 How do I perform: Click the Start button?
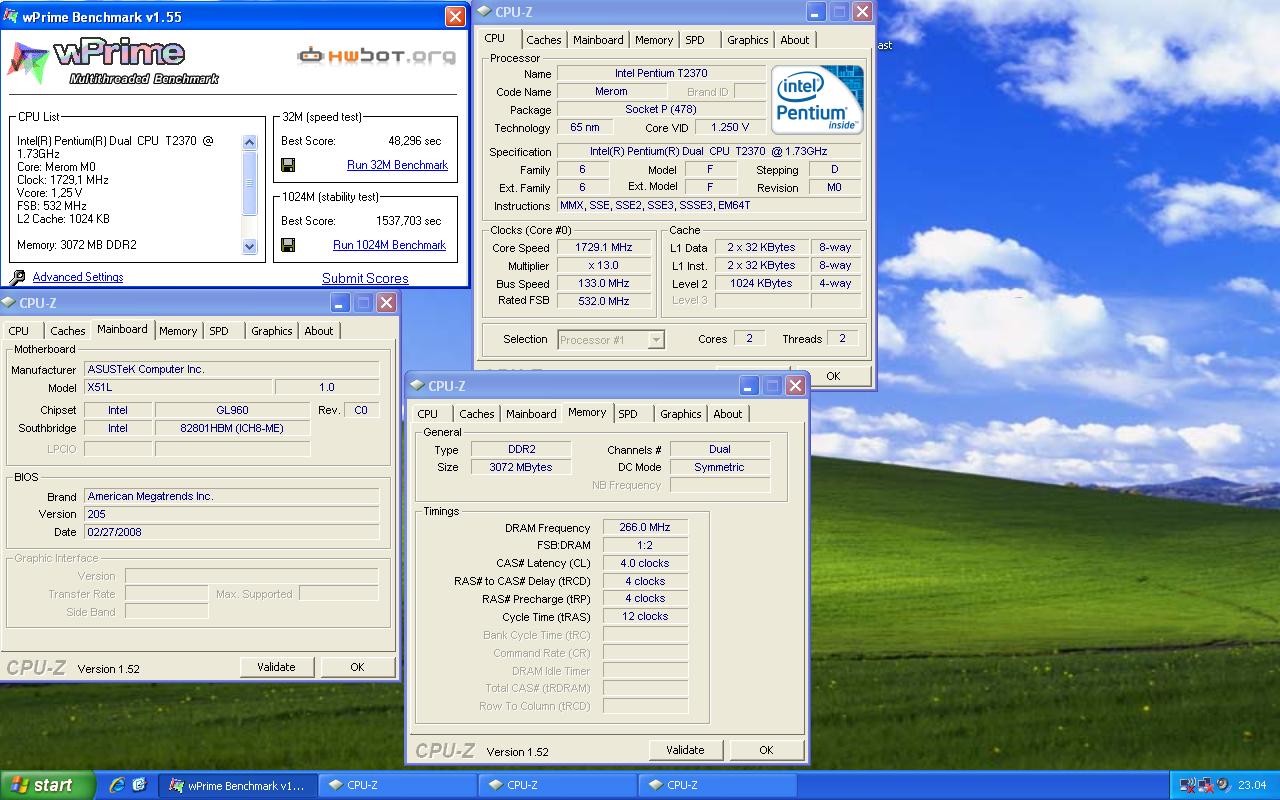click(x=47, y=785)
